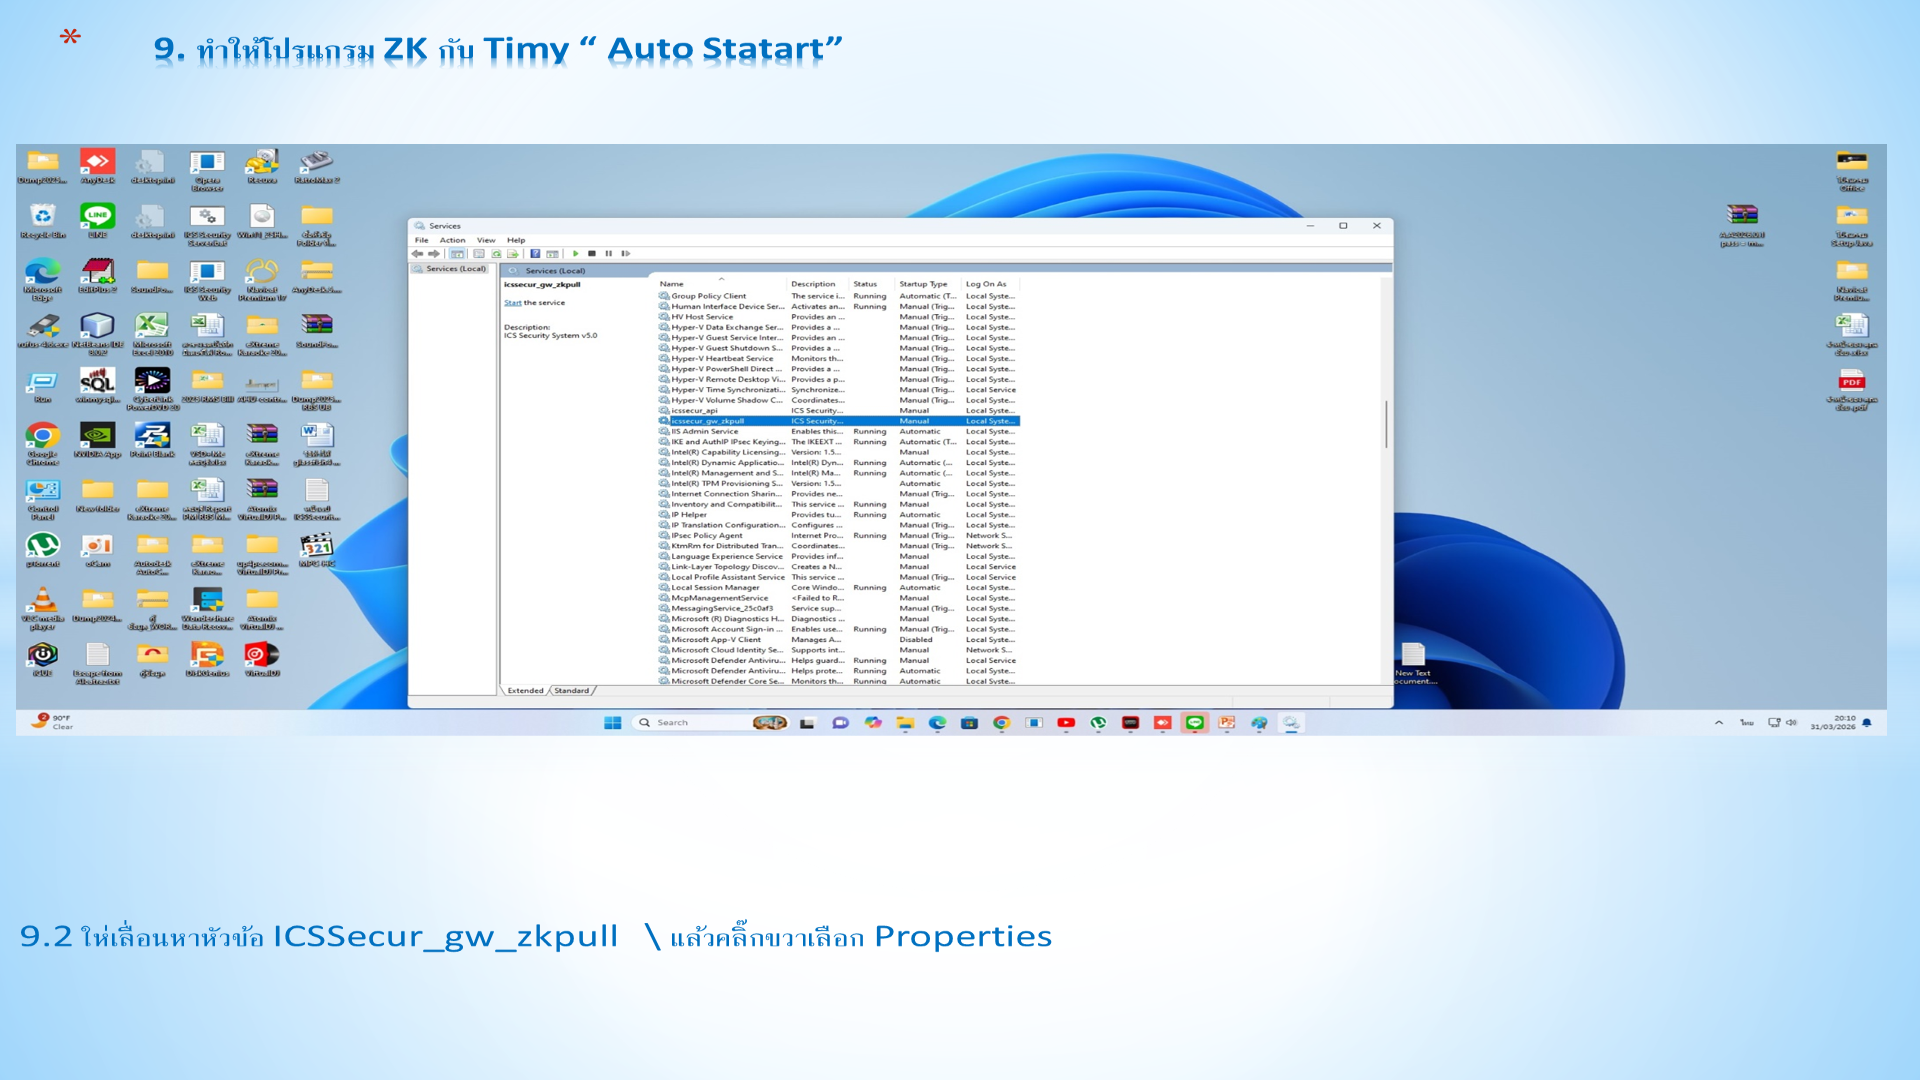Open Control Panel desktop shortcut
The height and width of the screenshot is (1080, 1920).
click(x=42, y=499)
